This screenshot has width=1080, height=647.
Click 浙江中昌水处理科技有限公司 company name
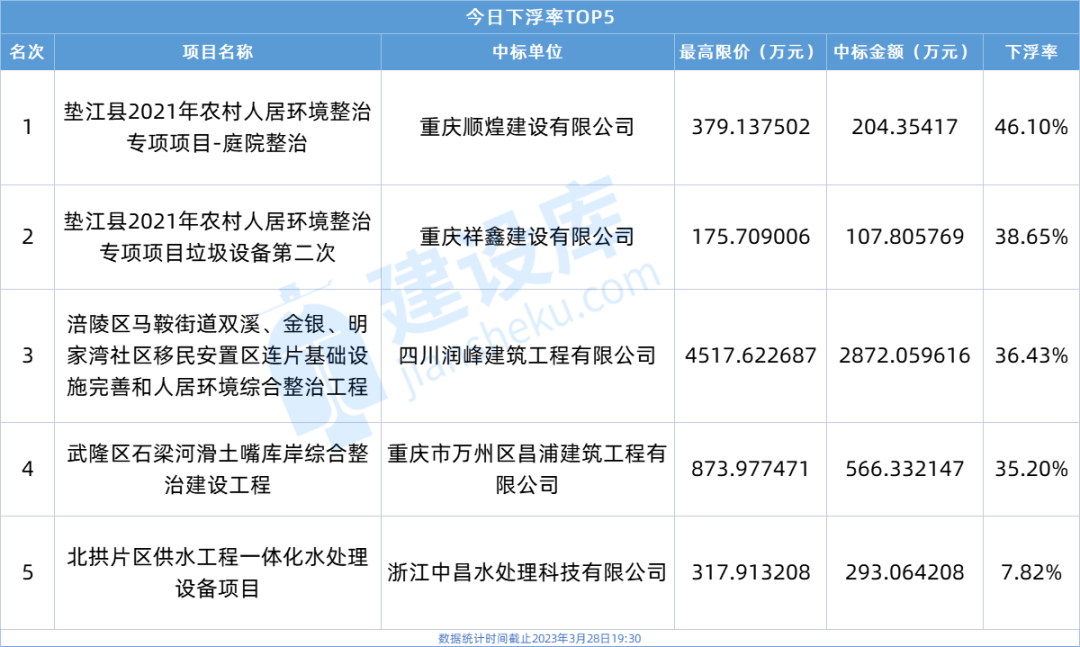point(527,572)
